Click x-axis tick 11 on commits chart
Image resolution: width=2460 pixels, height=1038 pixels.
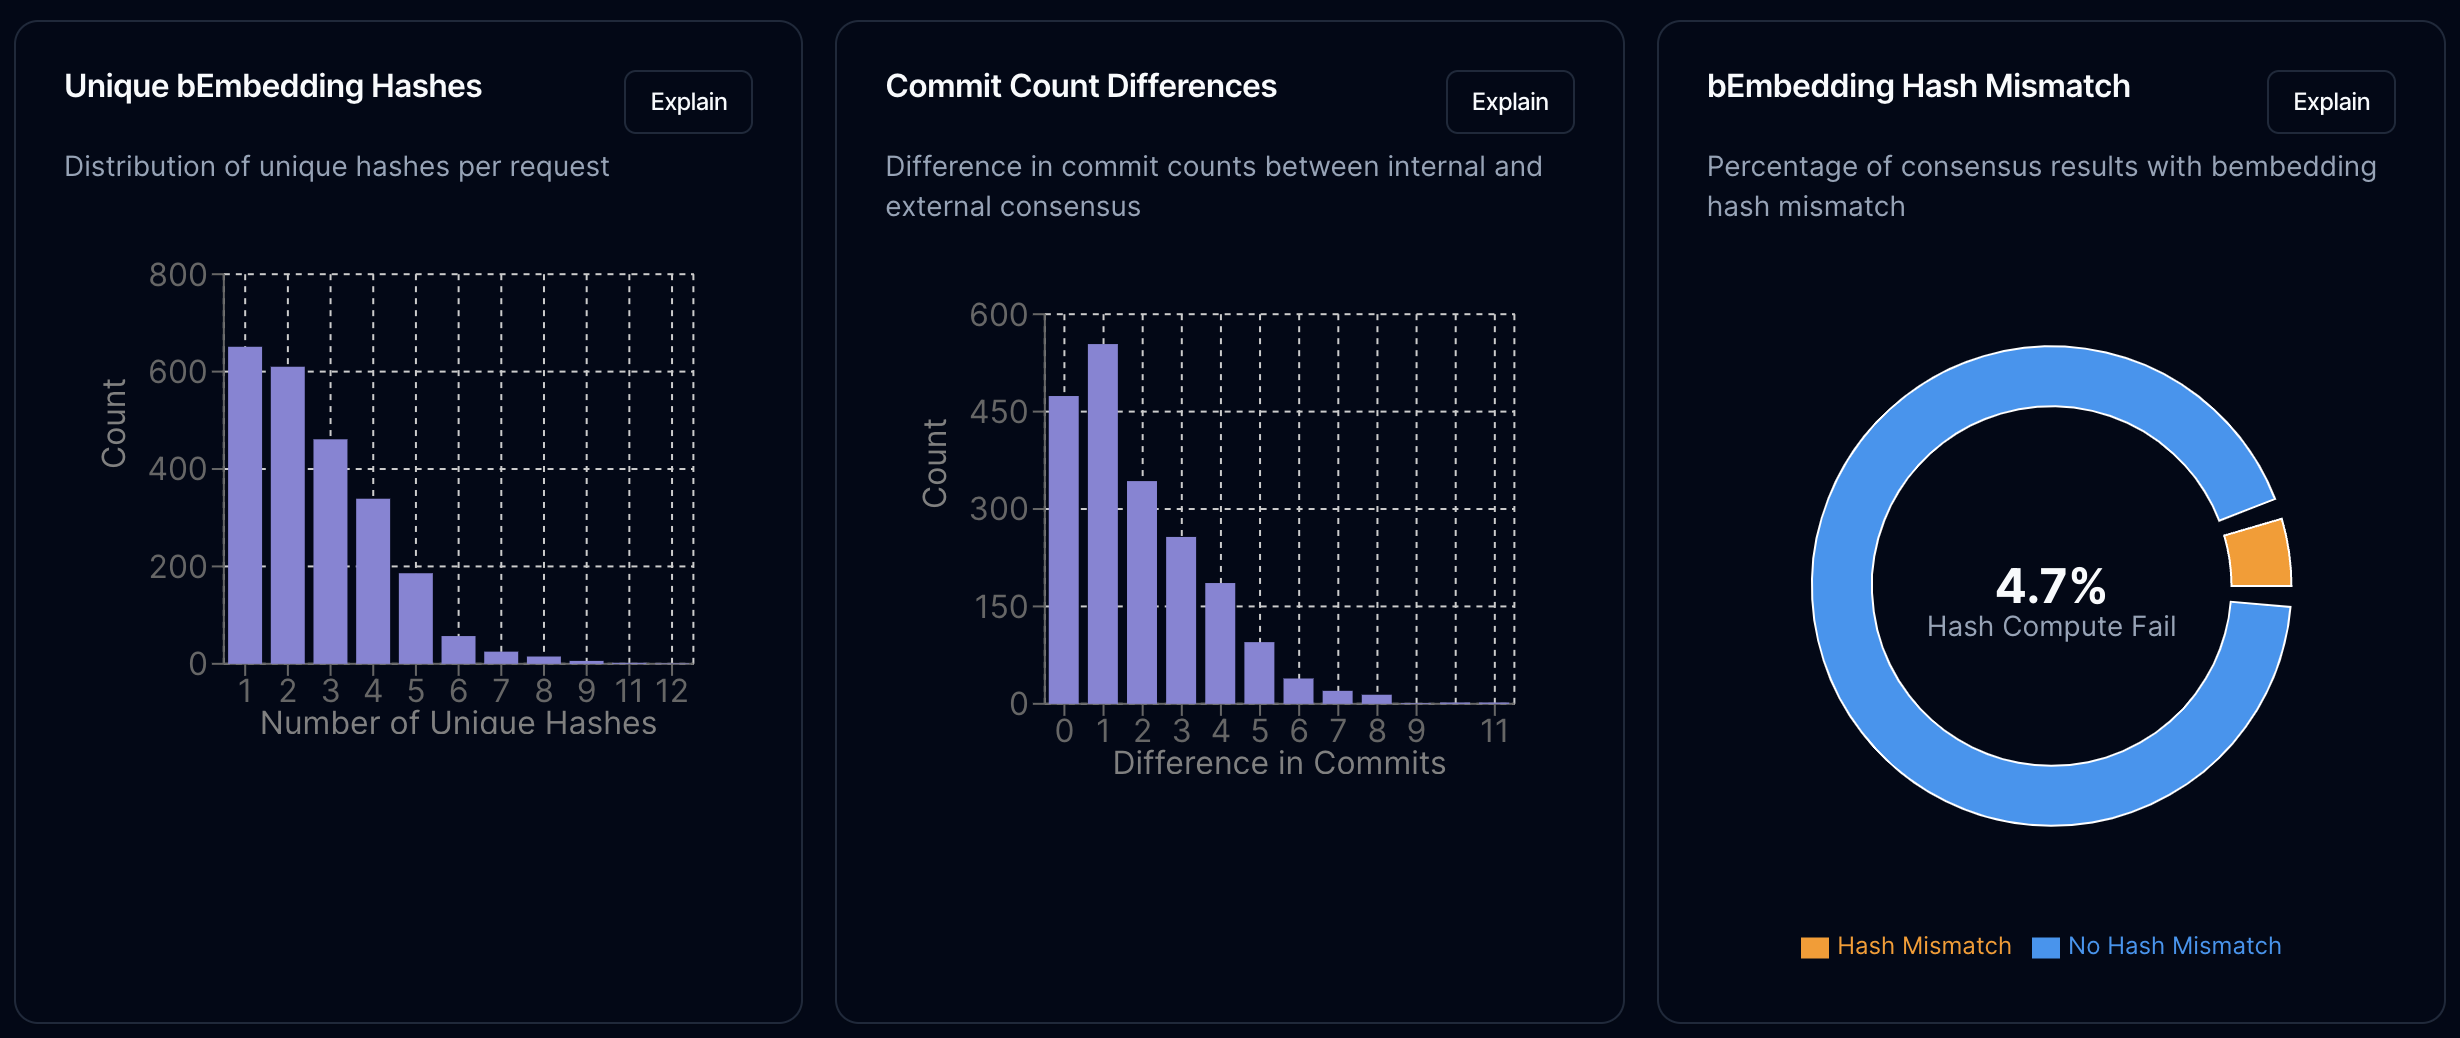pos(1494,731)
